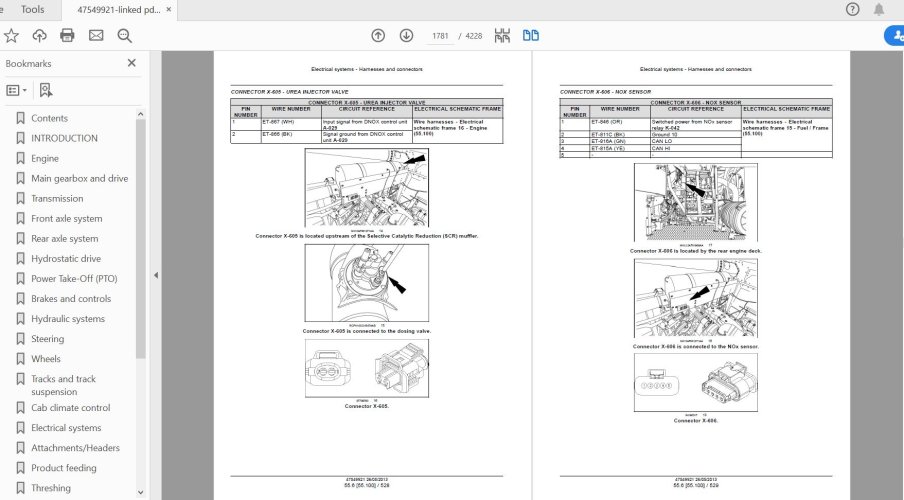Click the X-605 SCR muffler location image
Viewport: 904px width, 500px height.
[367, 187]
